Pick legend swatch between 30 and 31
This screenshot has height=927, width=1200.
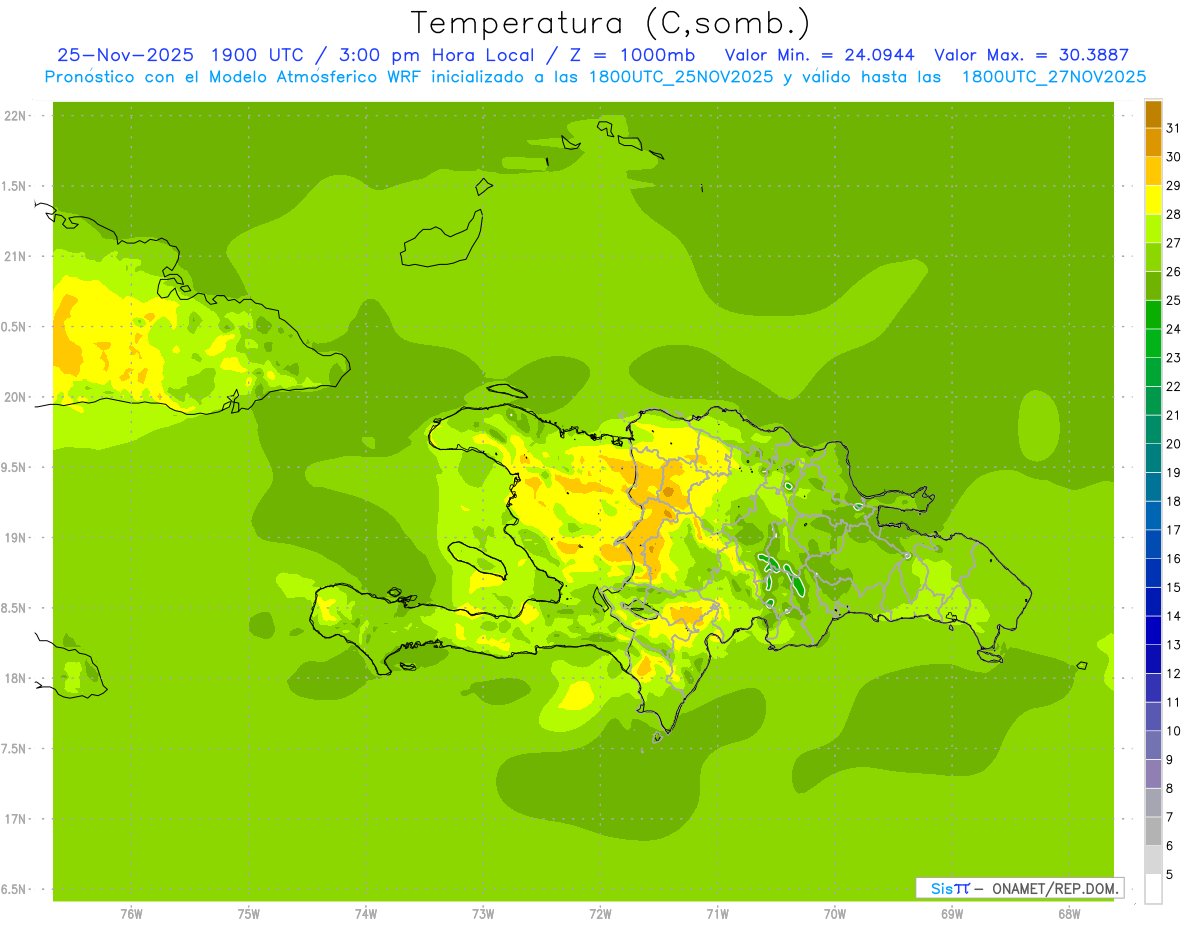(1153, 142)
